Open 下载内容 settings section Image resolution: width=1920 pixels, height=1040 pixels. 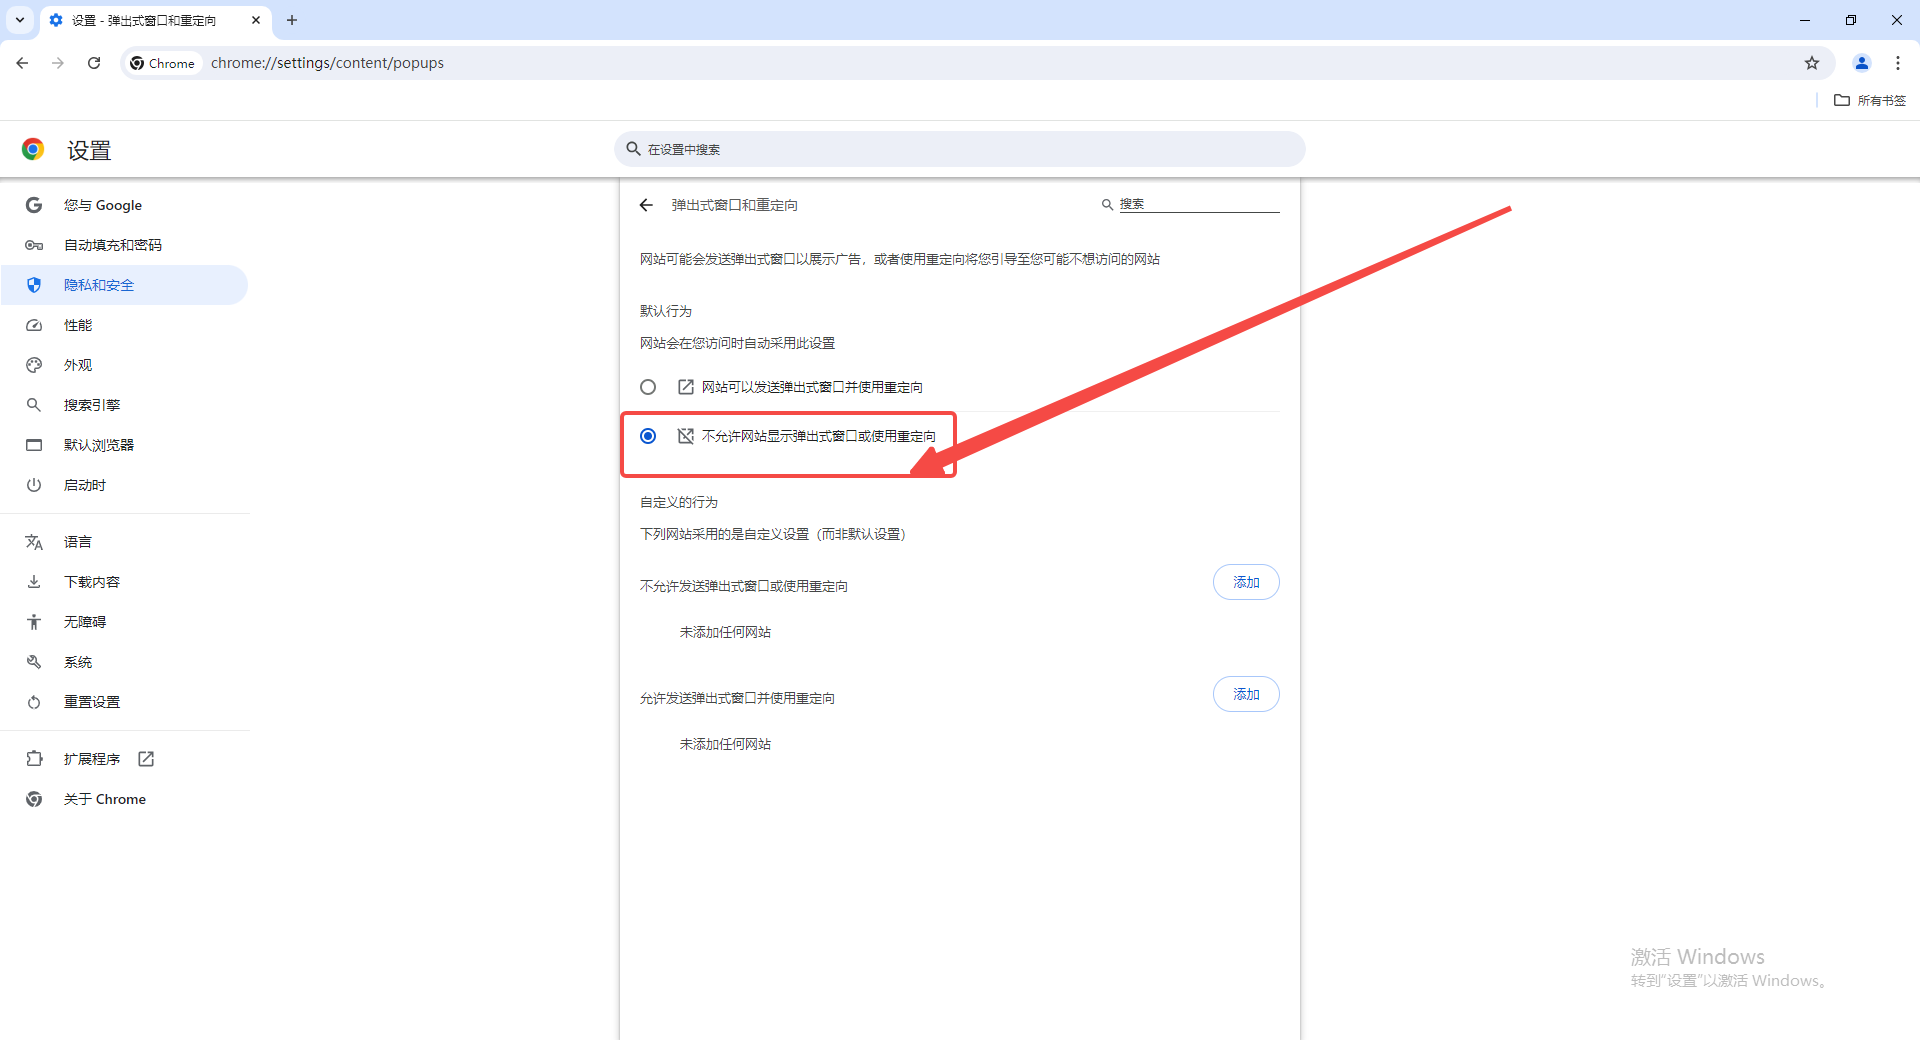(125, 582)
